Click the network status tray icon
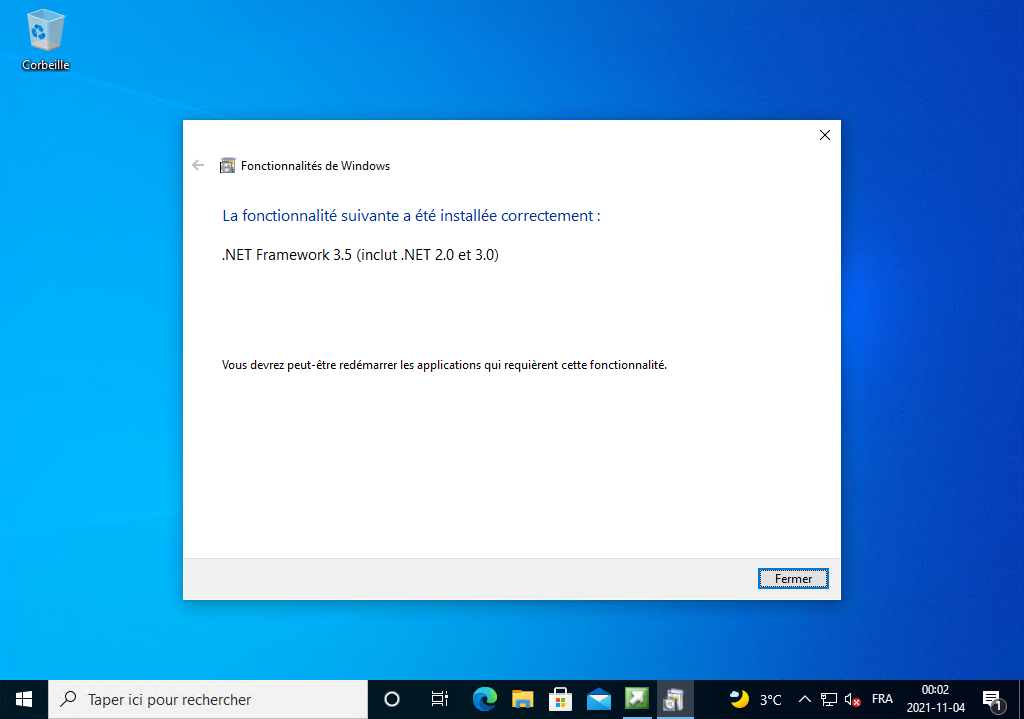Image resolution: width=1024 pixels, height=719 pixels. click(829, 699)
